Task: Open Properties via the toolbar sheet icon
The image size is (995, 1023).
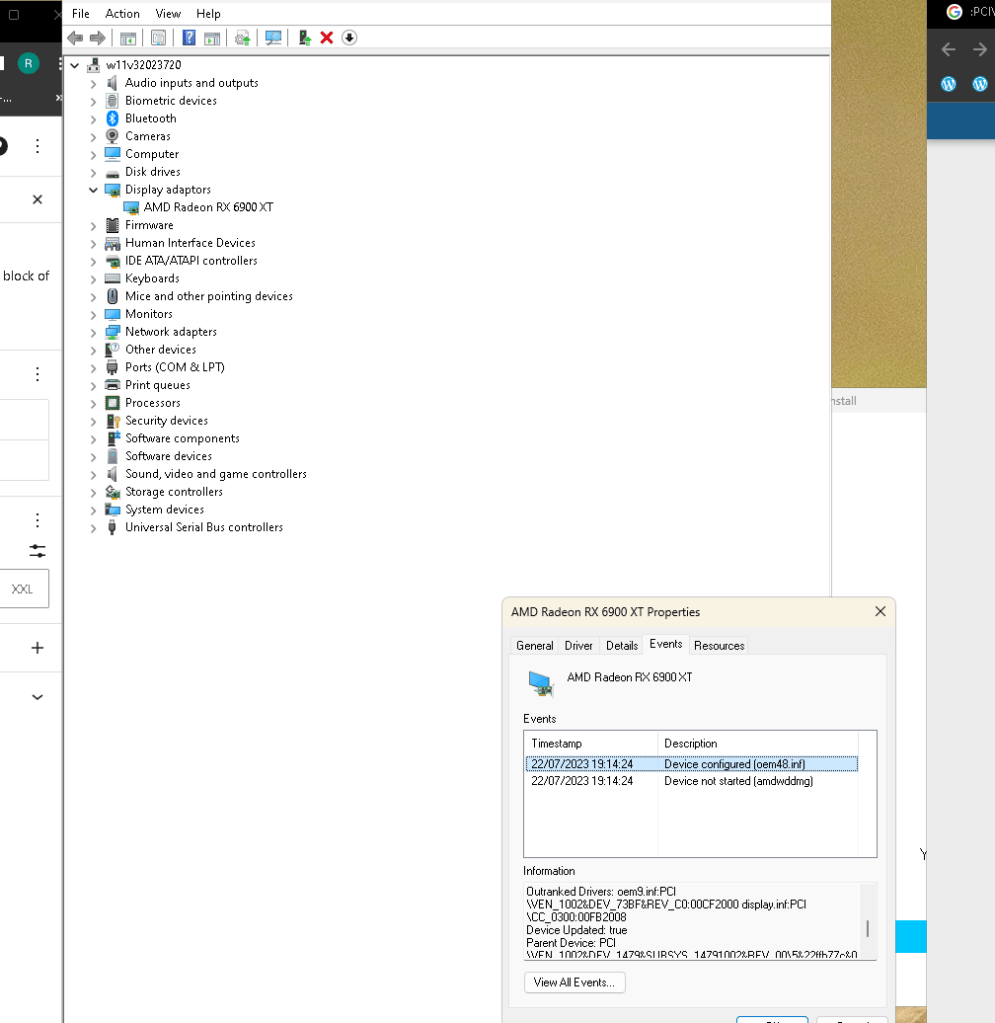Action: pyautogui.click(x=159, y=38)
